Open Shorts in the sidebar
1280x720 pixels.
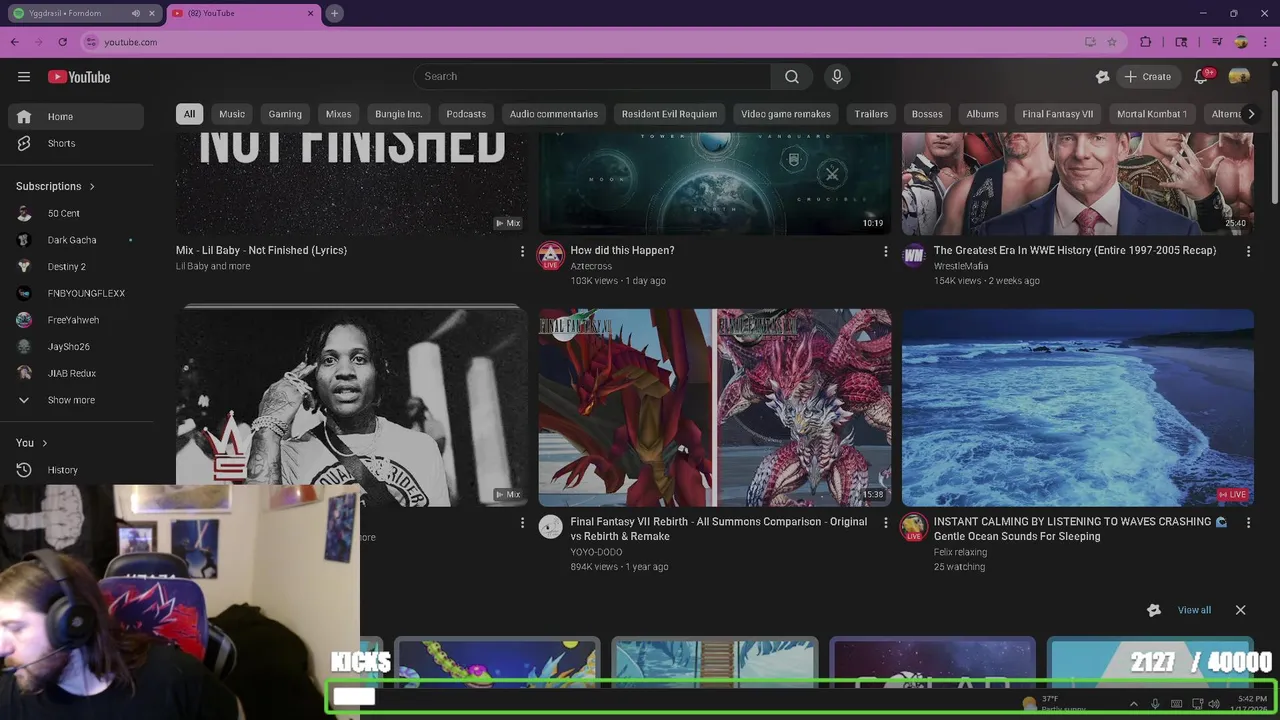click(x=76, y=143)
